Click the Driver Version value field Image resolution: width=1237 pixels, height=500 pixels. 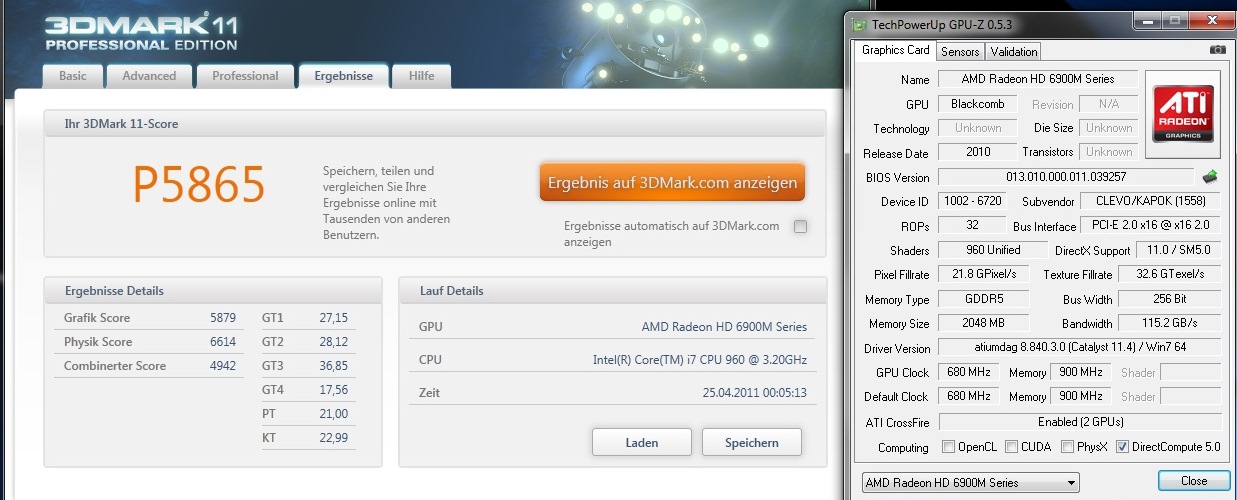click(x=1080, y=348)
